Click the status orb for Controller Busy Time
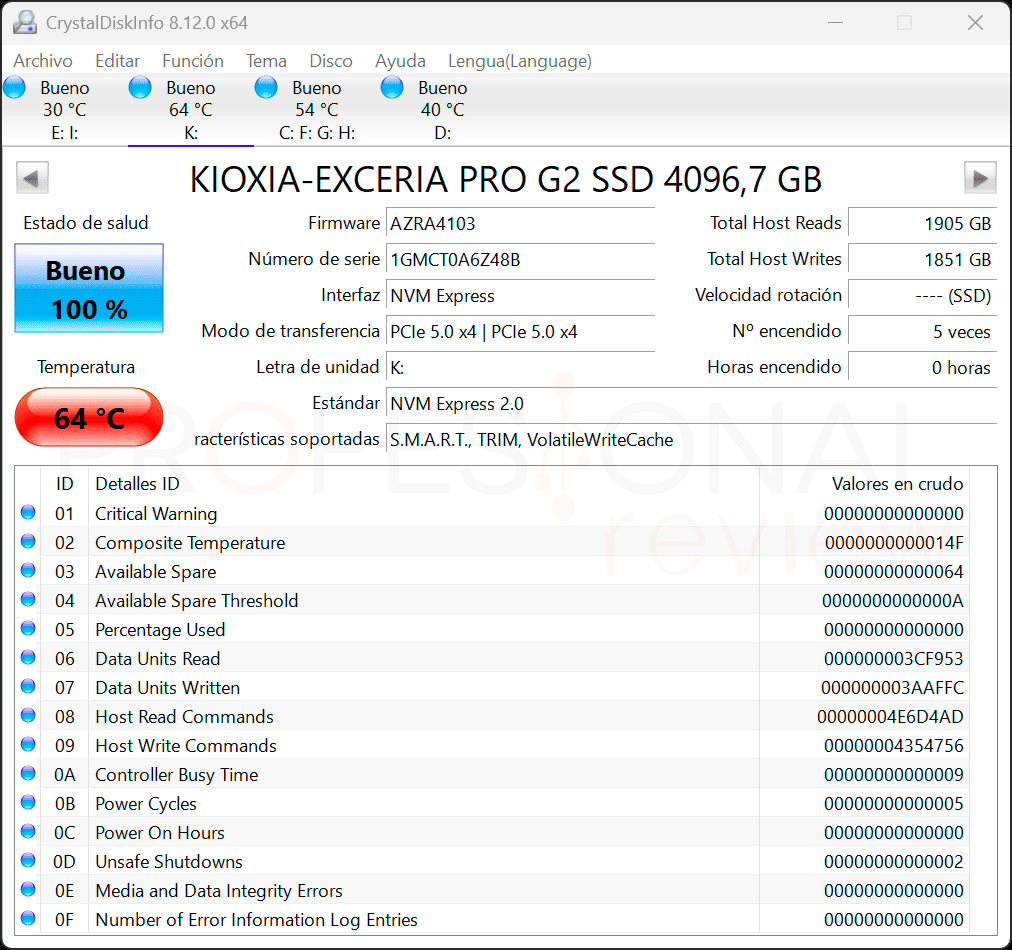 pyautogui.click(x=28, y=774)
